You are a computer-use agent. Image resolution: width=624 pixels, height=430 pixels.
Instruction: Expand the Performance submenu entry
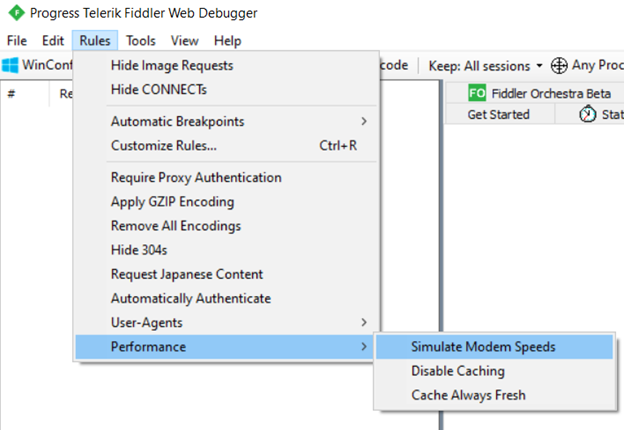(x=225, y=347)
